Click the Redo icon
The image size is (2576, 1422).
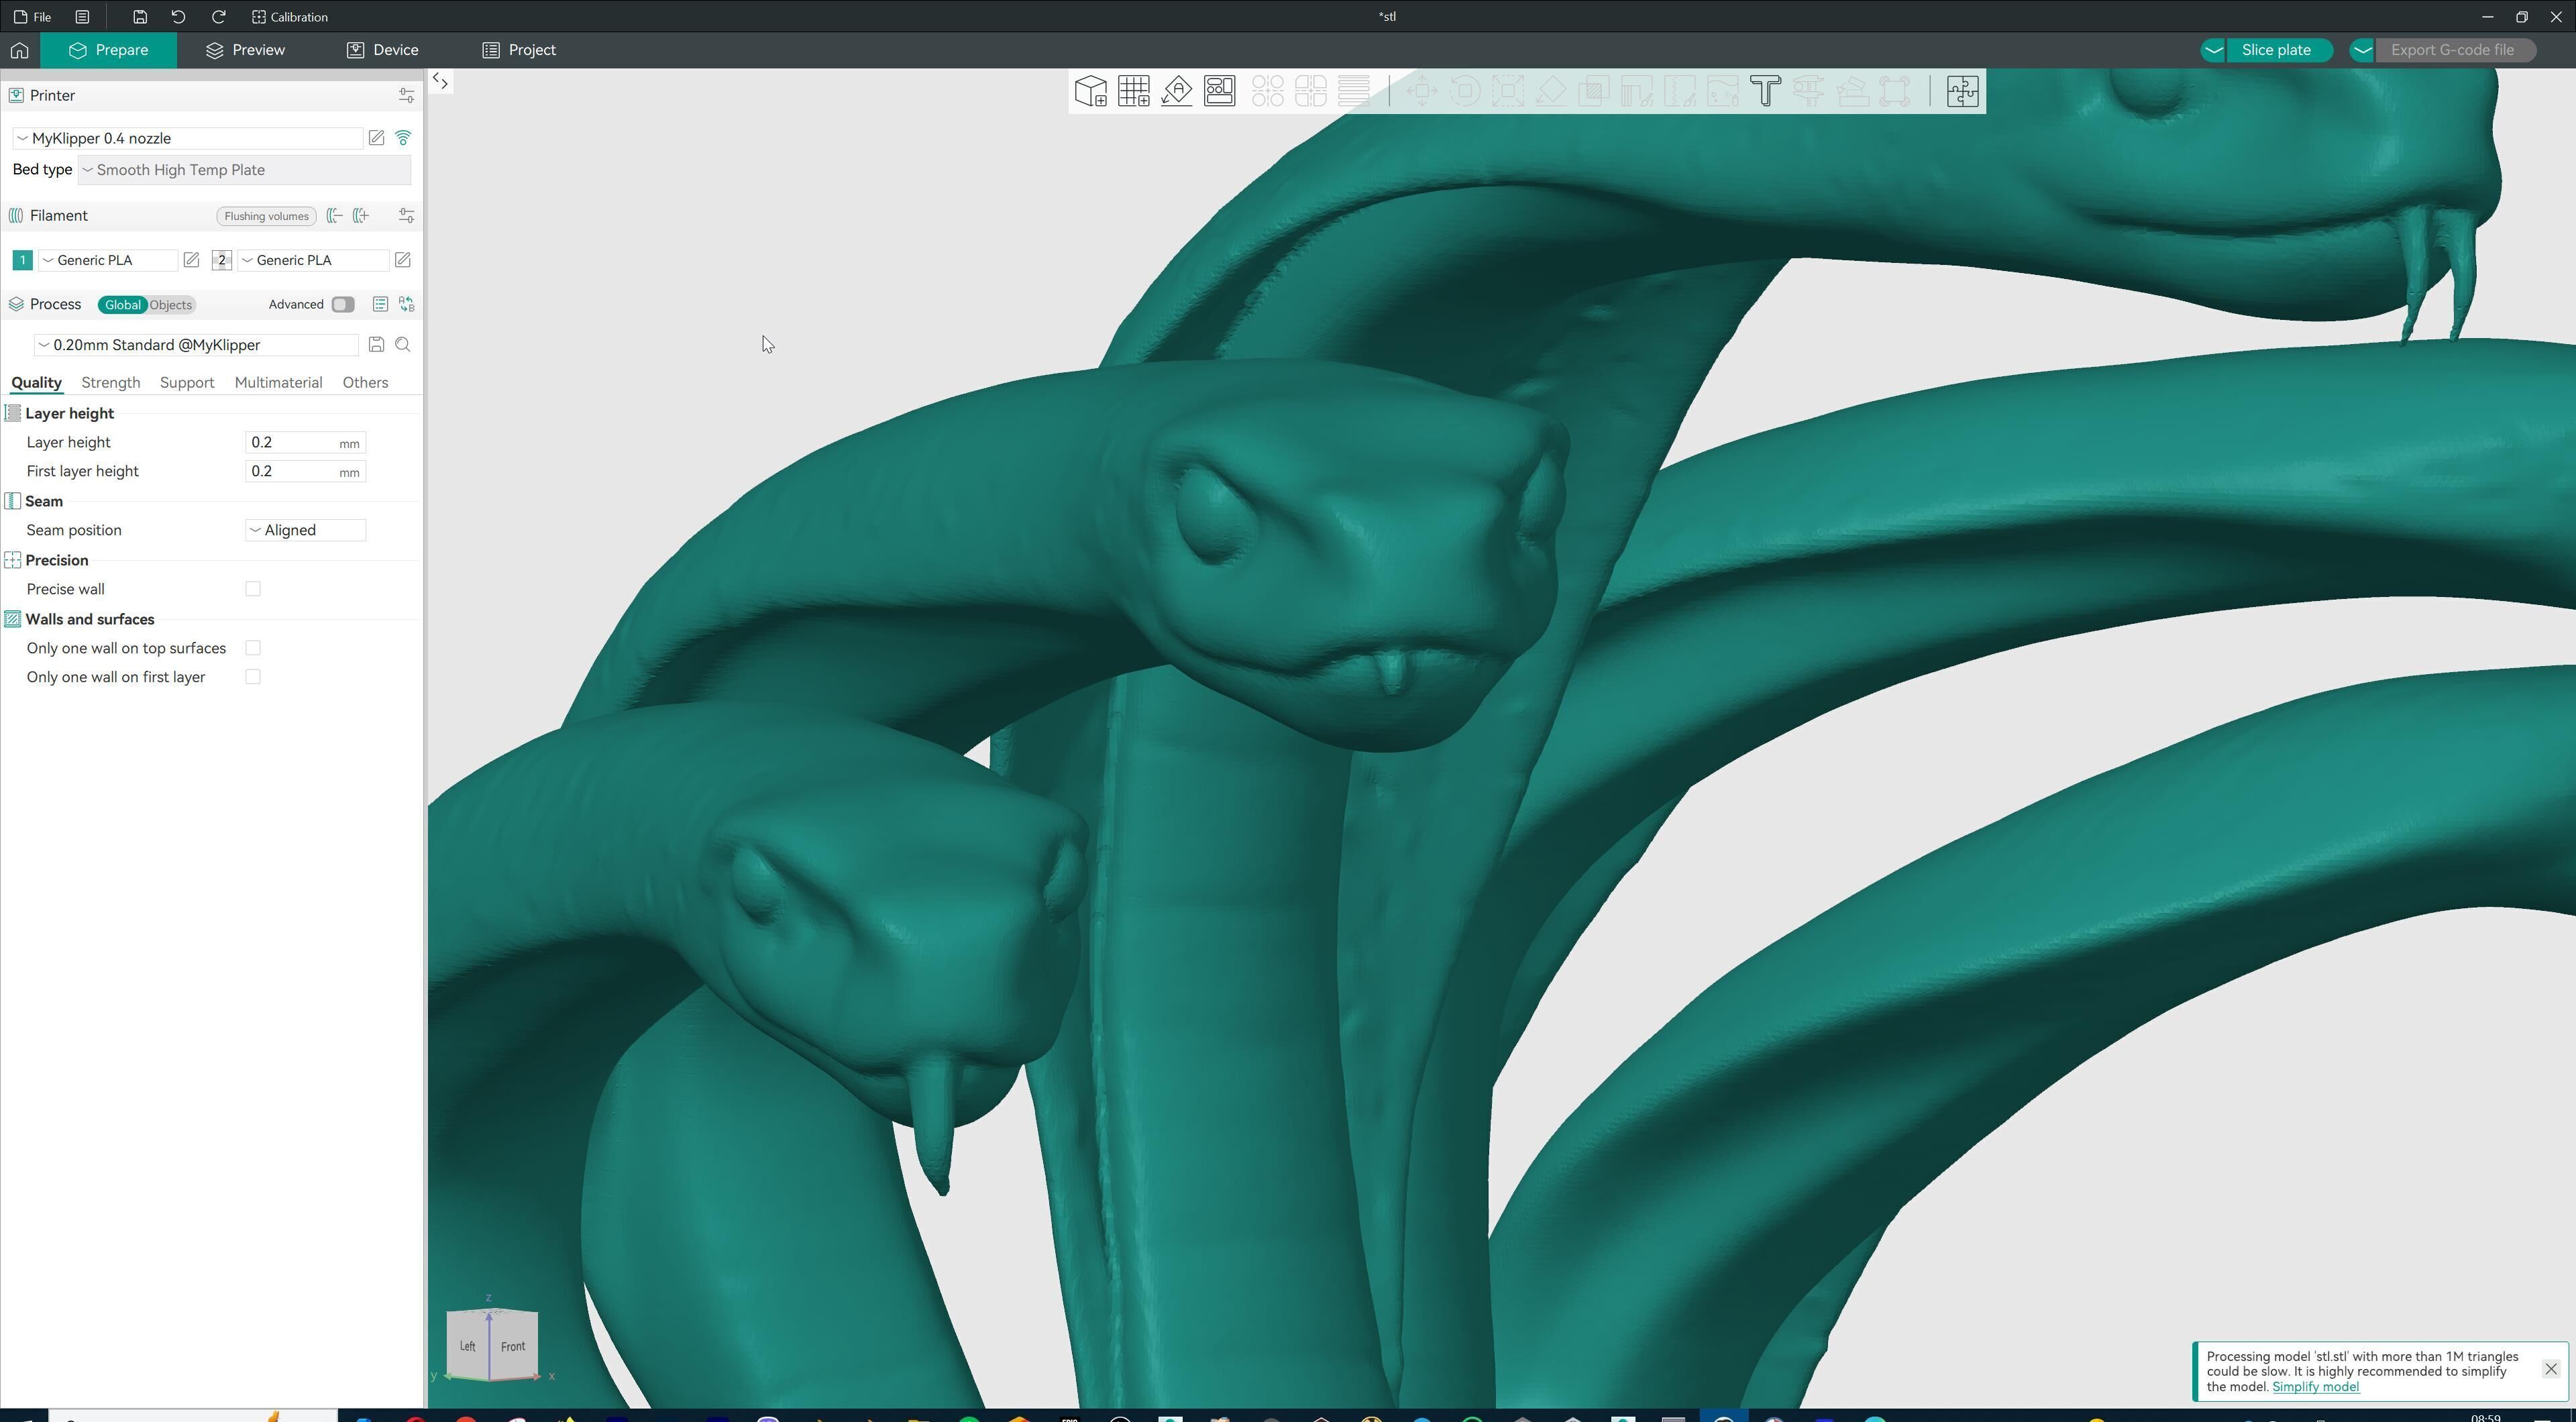click(x=218, y=17)
